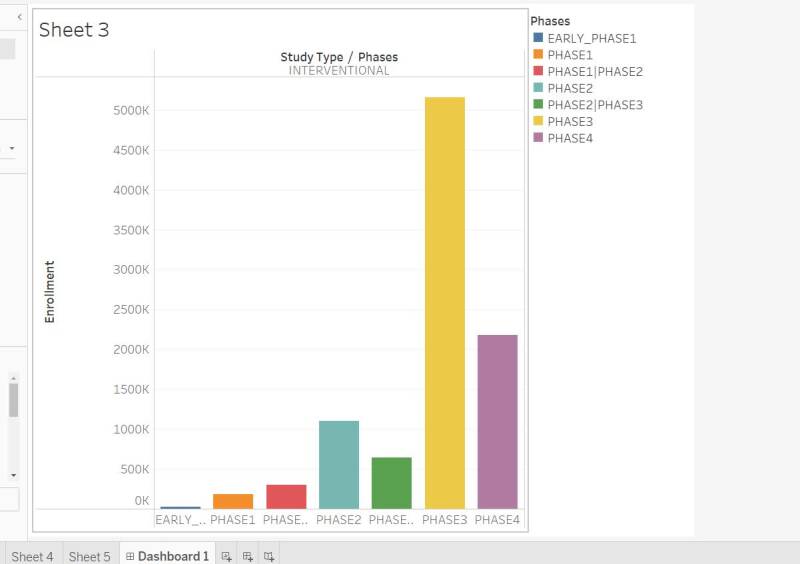
Task: Select the tall yellow PHASE3 bar
Action: coord(444,300)
